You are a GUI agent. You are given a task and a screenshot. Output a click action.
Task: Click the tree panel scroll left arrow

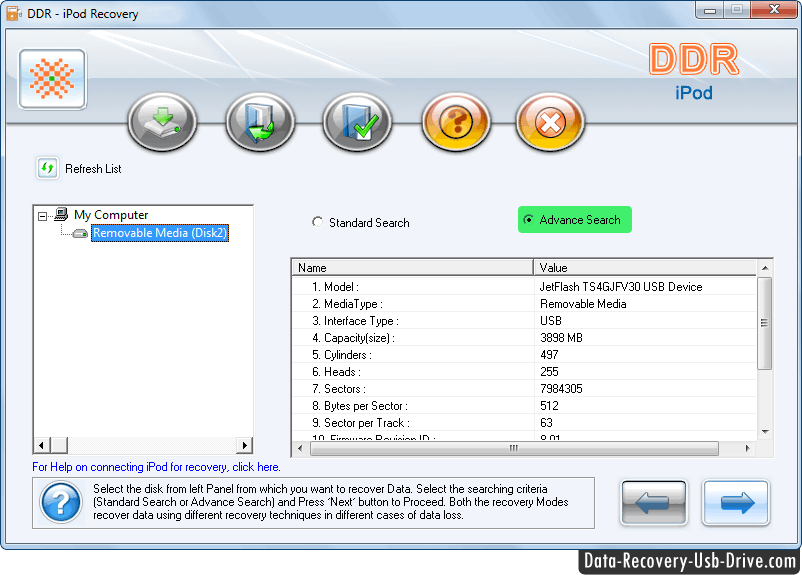(42, 445)
